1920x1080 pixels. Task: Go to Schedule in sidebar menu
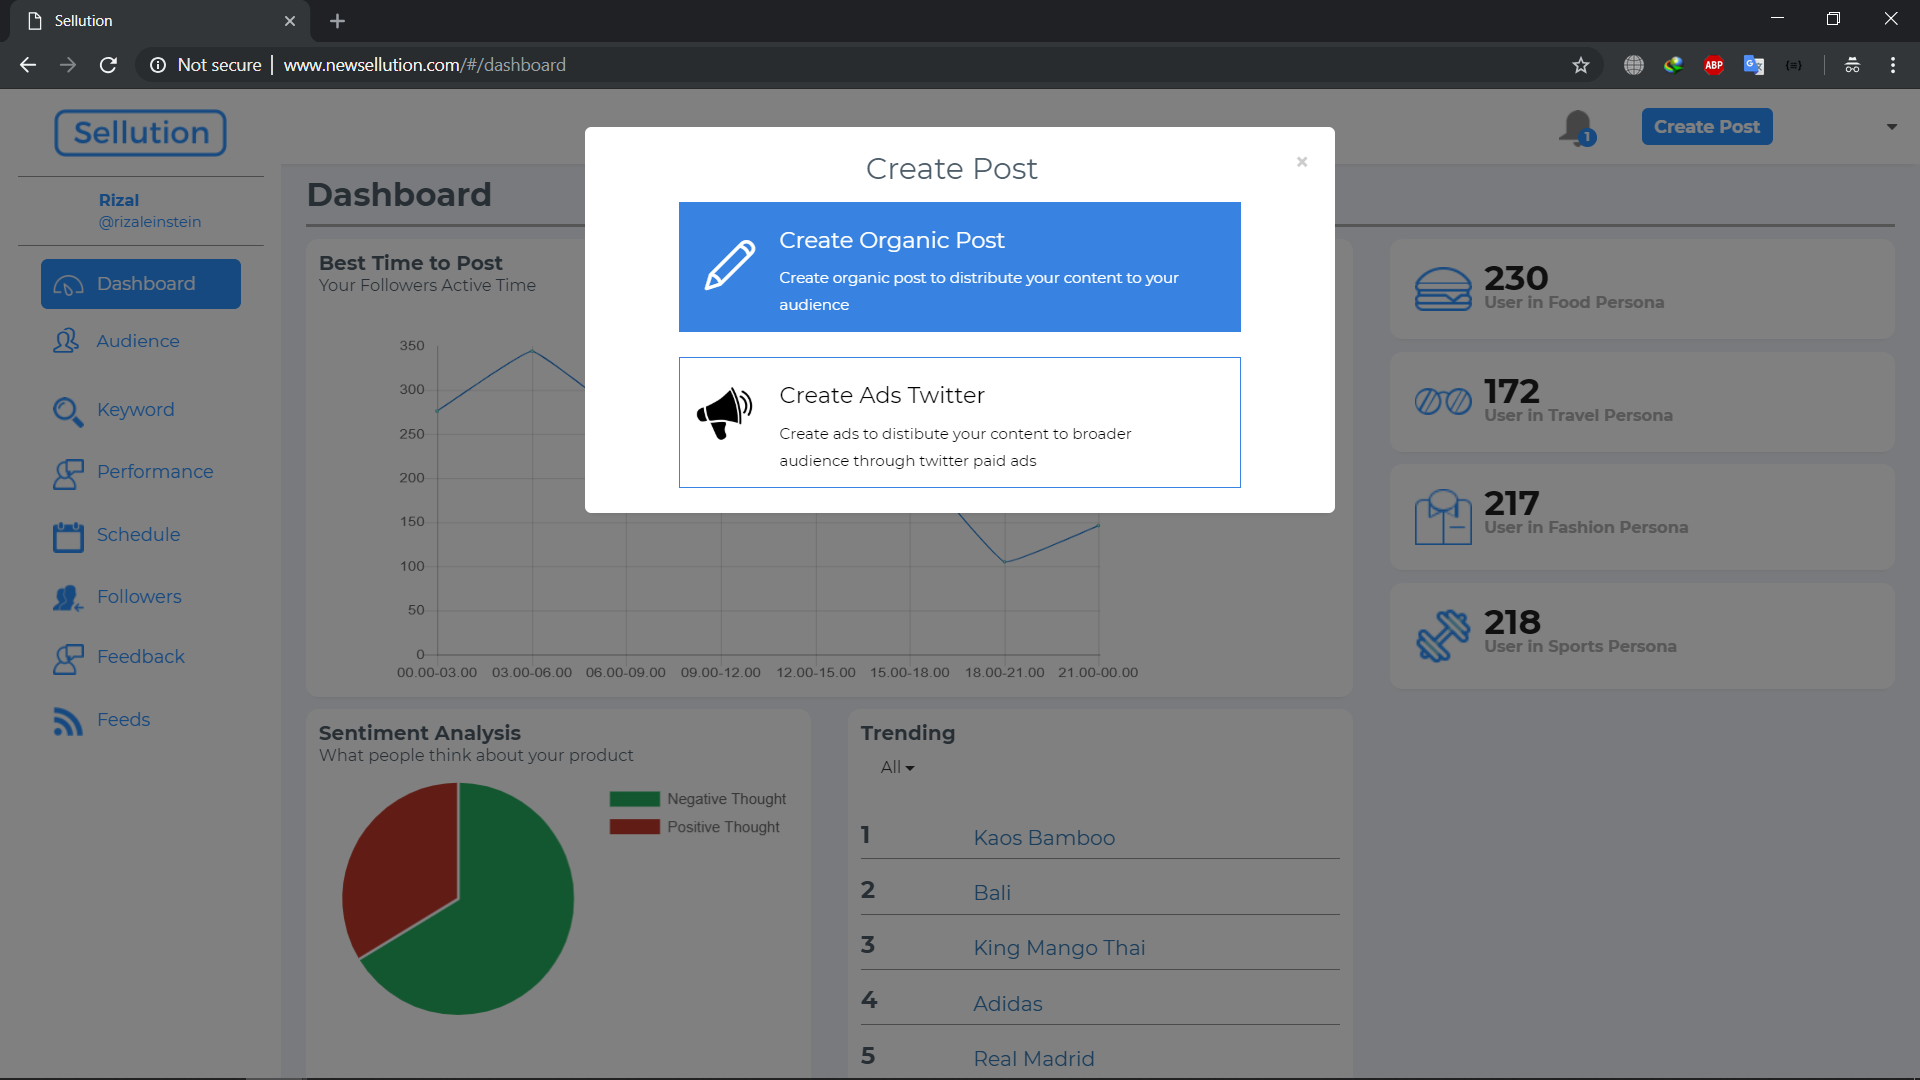coord(138,535)
